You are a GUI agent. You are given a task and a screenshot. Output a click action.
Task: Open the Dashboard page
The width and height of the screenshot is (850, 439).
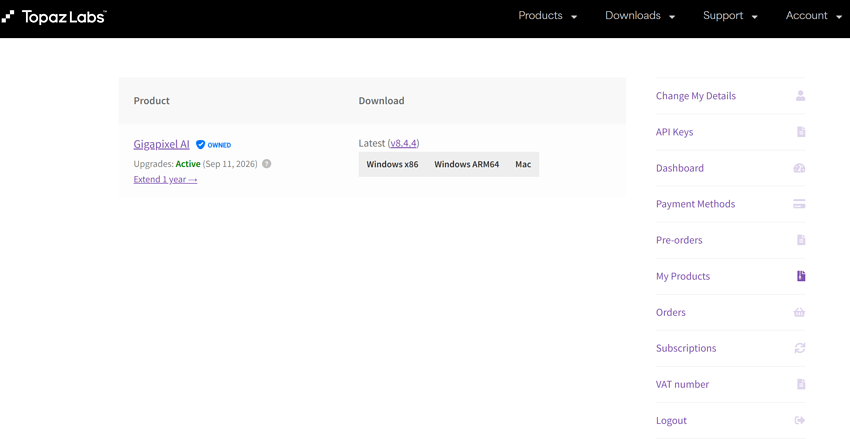(680, 168)
